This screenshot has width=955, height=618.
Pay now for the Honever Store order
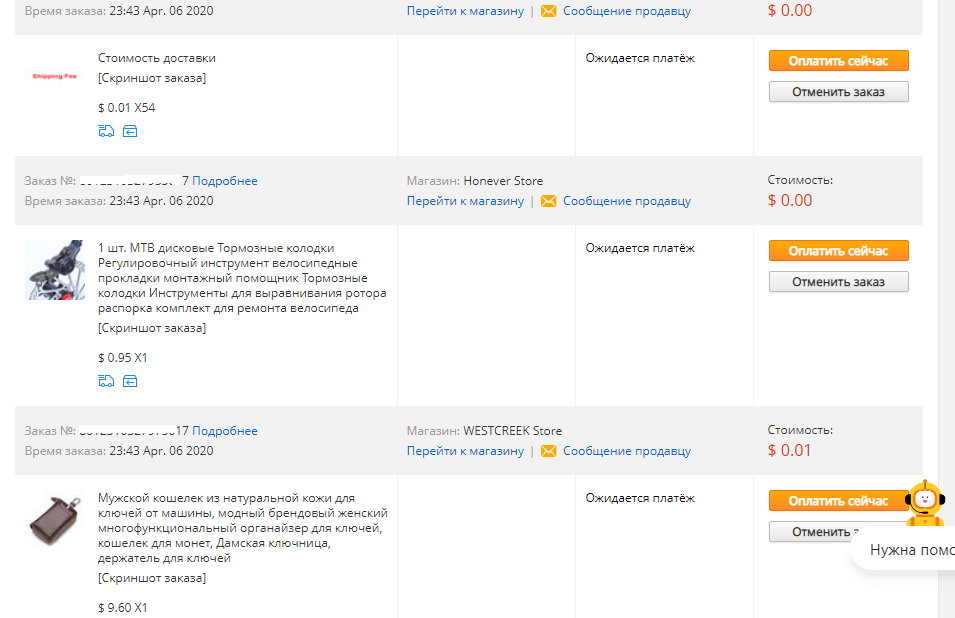pyautogui.click(x=839, y=251)
